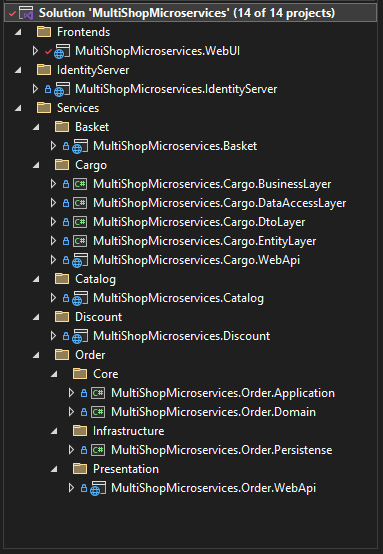This screenshot has height=554, width=383.
Task: Select the MultiShopMicroservices.WebUI project name
Action: (158, 51)
